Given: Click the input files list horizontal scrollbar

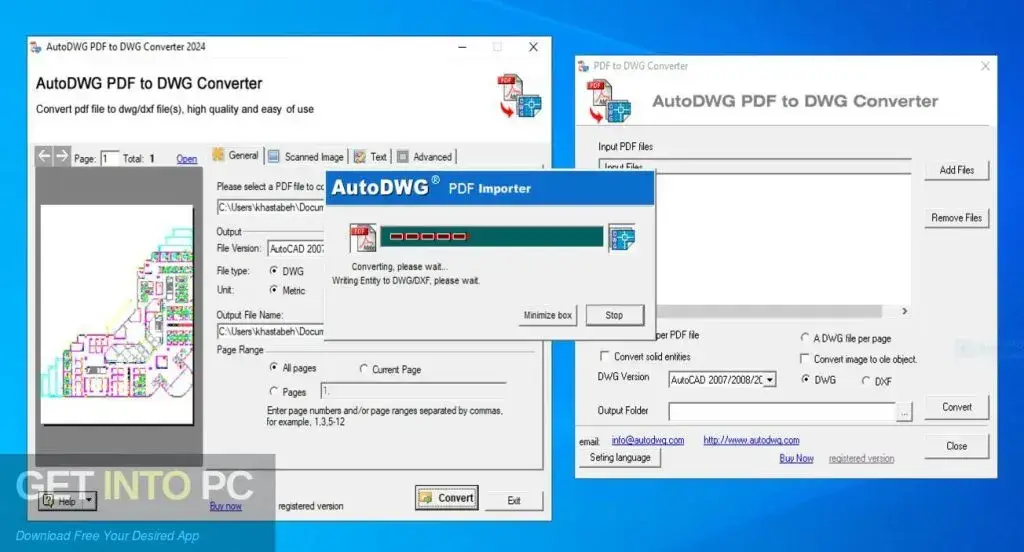Looking at the screenshot, I should click(768, 312).
